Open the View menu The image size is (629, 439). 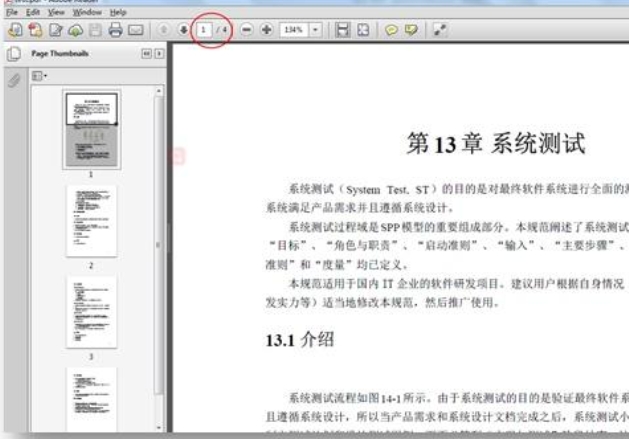coord(56,12)
